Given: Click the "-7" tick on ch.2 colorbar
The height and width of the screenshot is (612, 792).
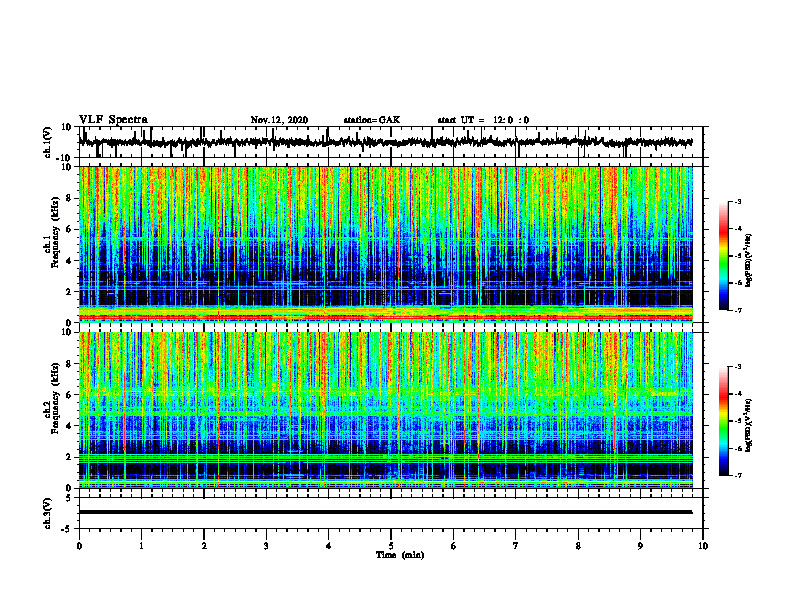Looking at the screenshot, I should pyautogui.click(x=737, y=475).
